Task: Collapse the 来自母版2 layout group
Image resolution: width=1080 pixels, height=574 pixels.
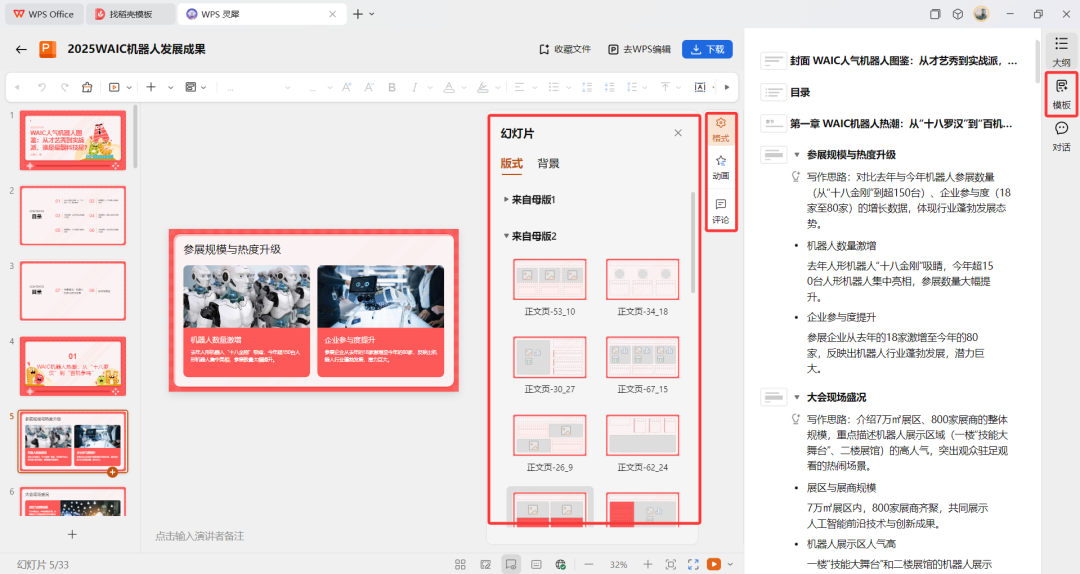Action: (x=506, y=237)
